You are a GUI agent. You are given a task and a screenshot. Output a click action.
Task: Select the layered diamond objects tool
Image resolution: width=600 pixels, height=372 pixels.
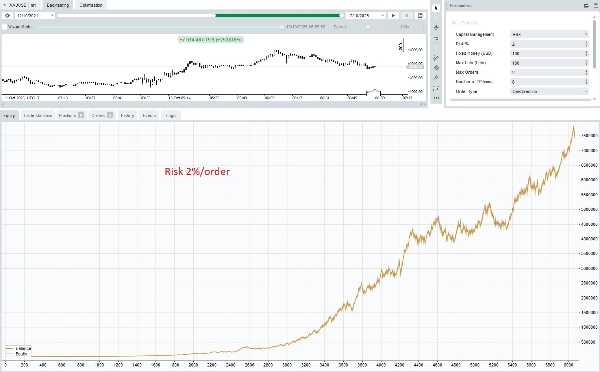pos(436,68)
